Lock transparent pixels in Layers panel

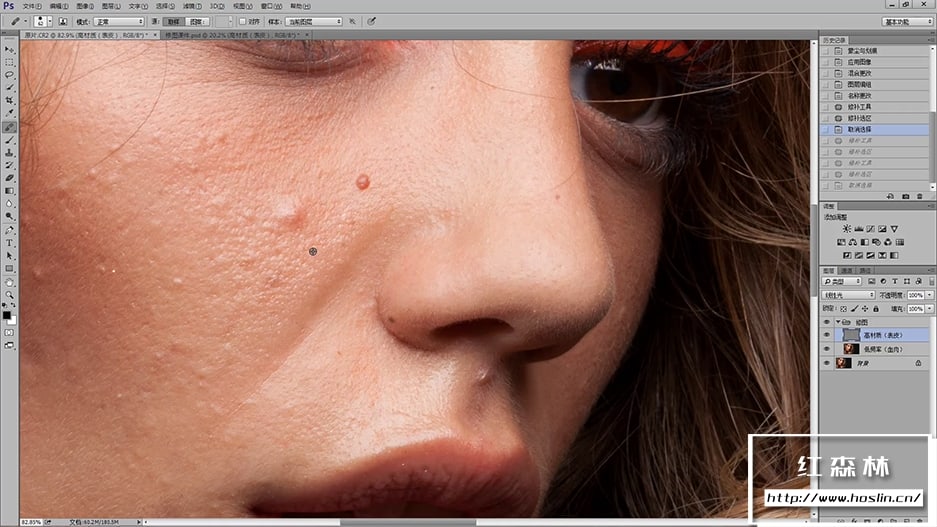[x=843, y=309]
